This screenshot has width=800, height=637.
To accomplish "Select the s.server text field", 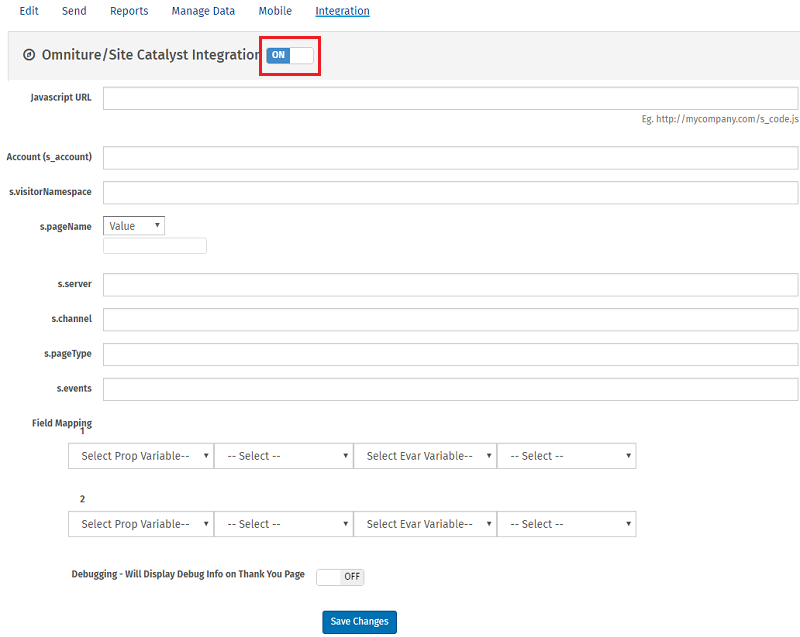I will pyautogui.click(x=450, y=285).
